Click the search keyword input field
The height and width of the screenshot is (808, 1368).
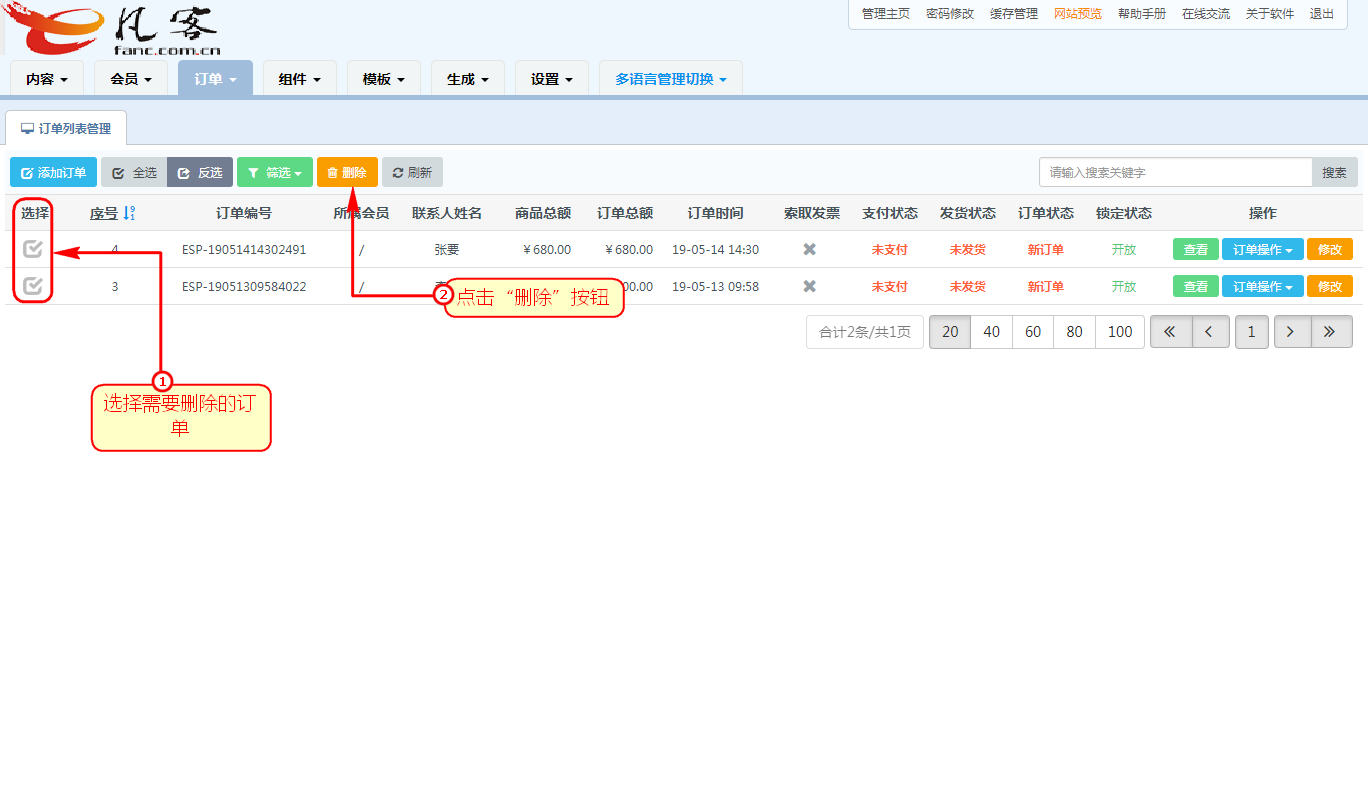(1175, 172)
